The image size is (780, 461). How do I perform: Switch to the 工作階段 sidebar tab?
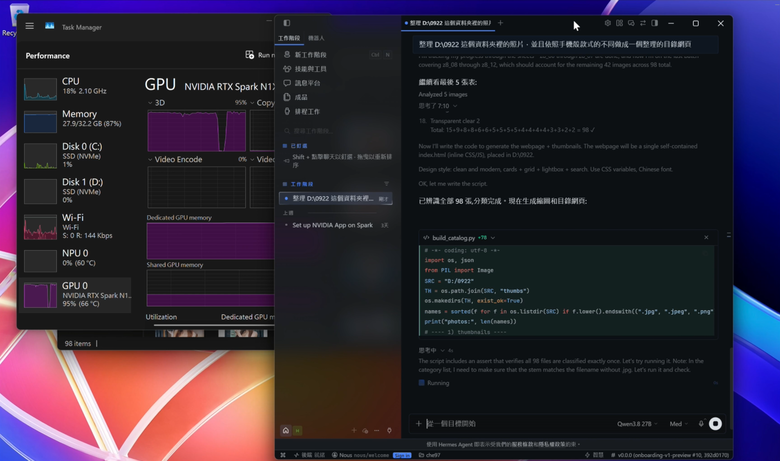coord(289,38)
